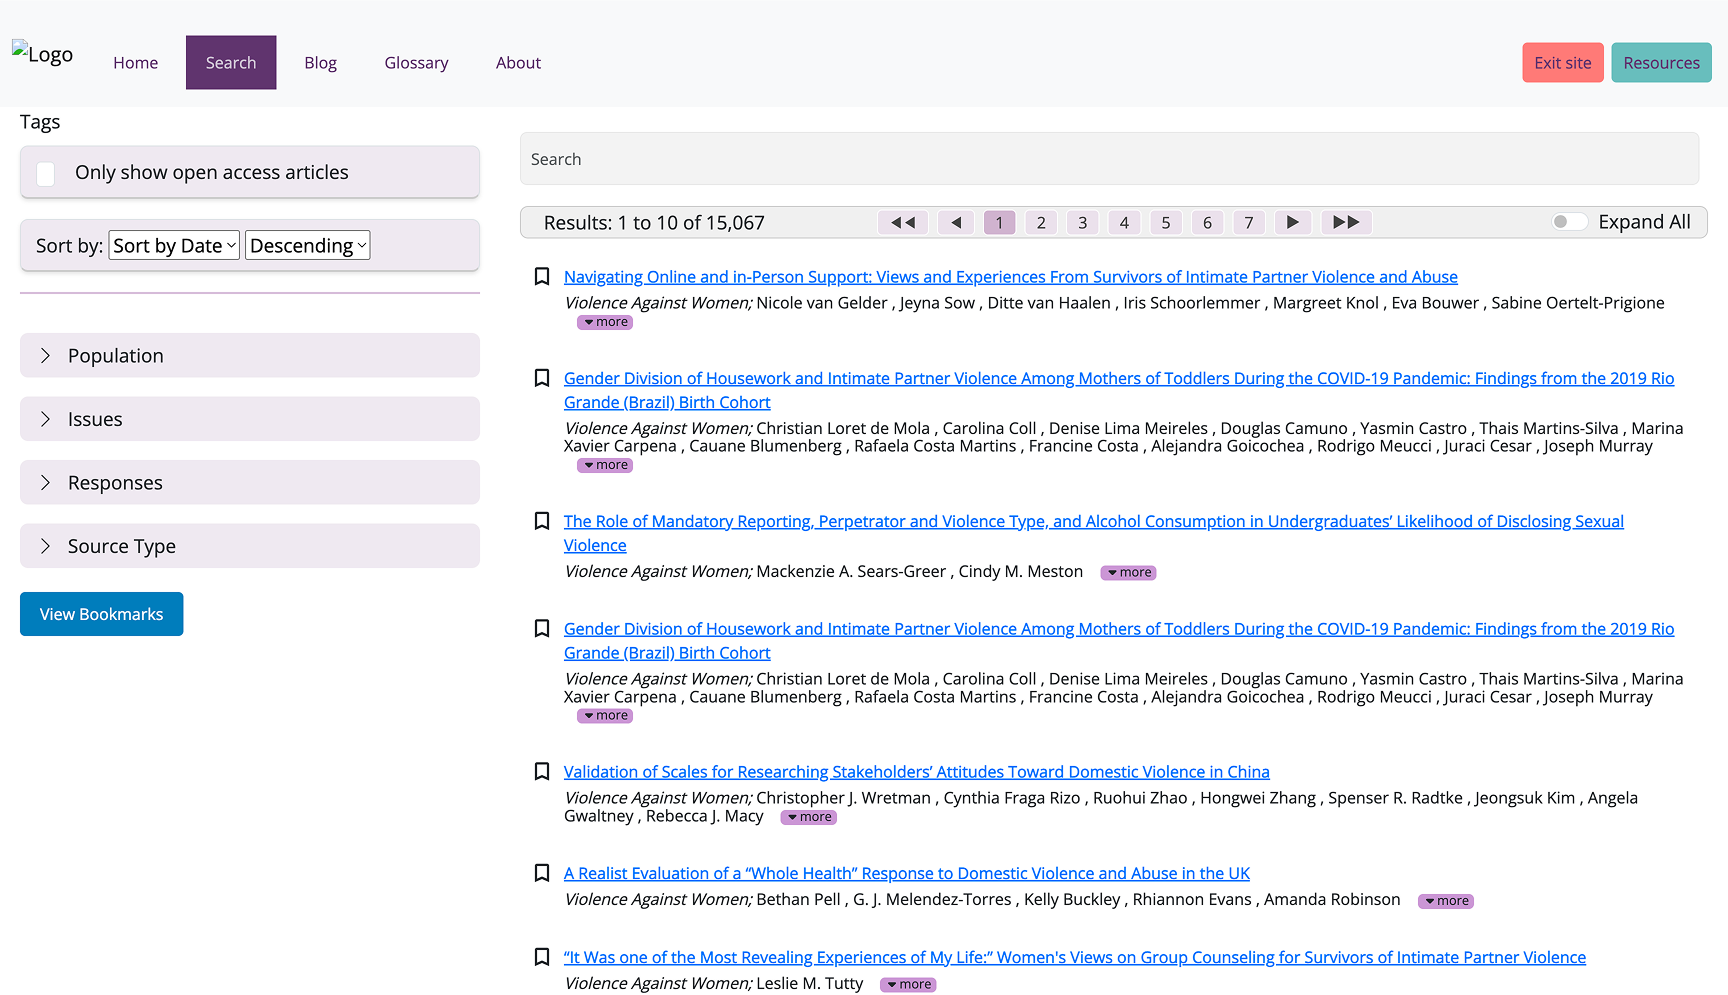Go to the Home page
Screen dimensions: 1728x995
point(136,63)
